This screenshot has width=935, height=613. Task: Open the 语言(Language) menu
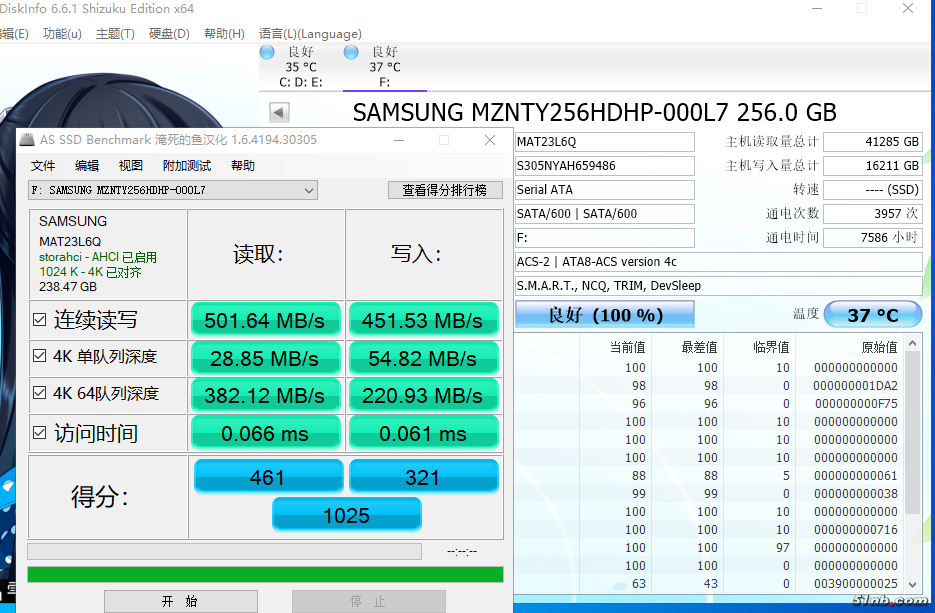pyautogui.click(x=309, y=34)
